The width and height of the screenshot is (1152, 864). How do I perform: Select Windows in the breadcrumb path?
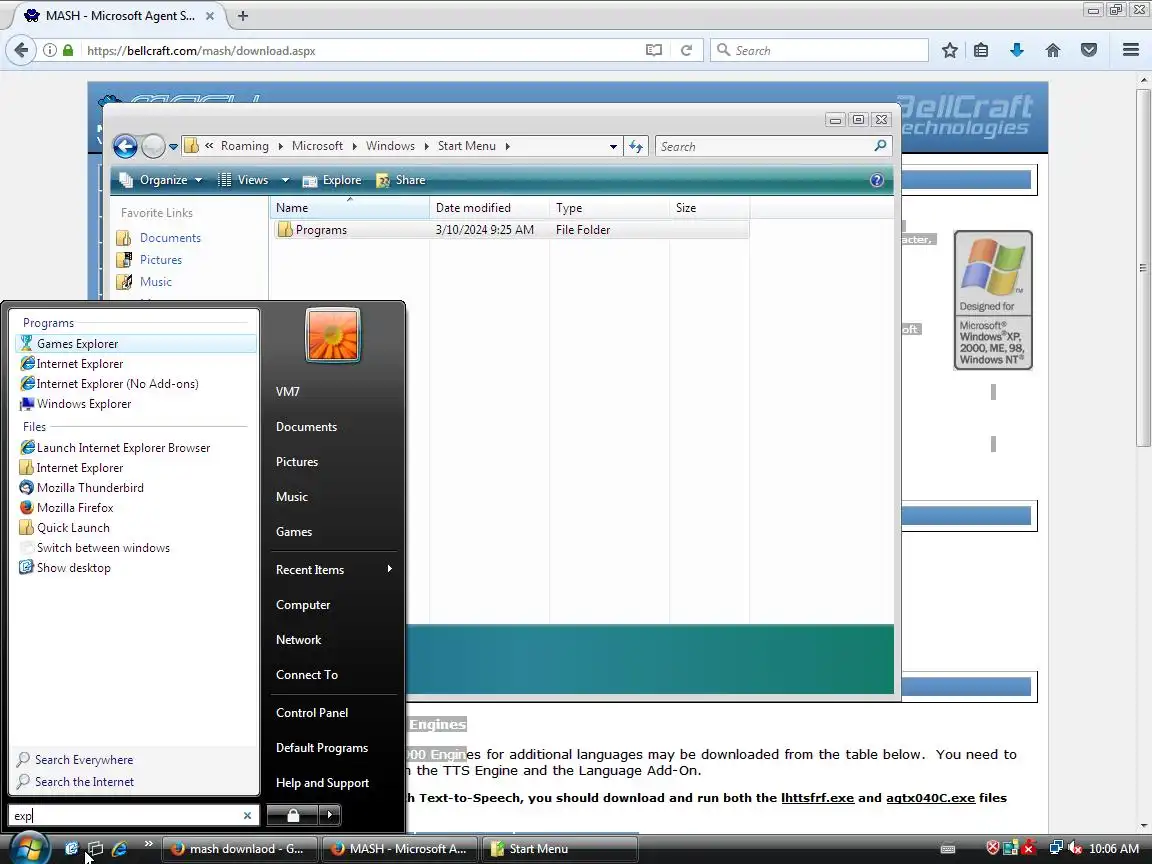coord(390,146)
